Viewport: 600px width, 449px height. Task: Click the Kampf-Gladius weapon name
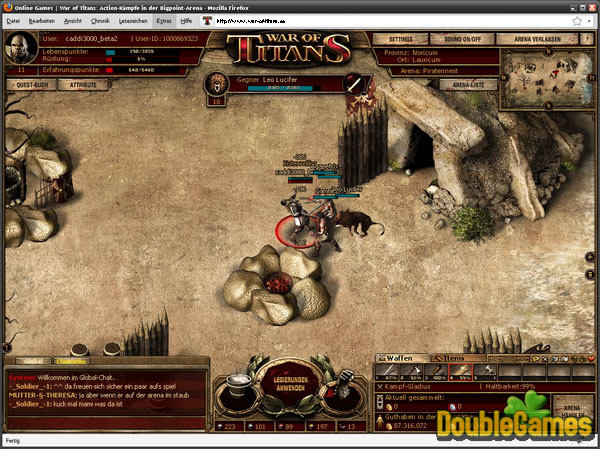point(408,387)
